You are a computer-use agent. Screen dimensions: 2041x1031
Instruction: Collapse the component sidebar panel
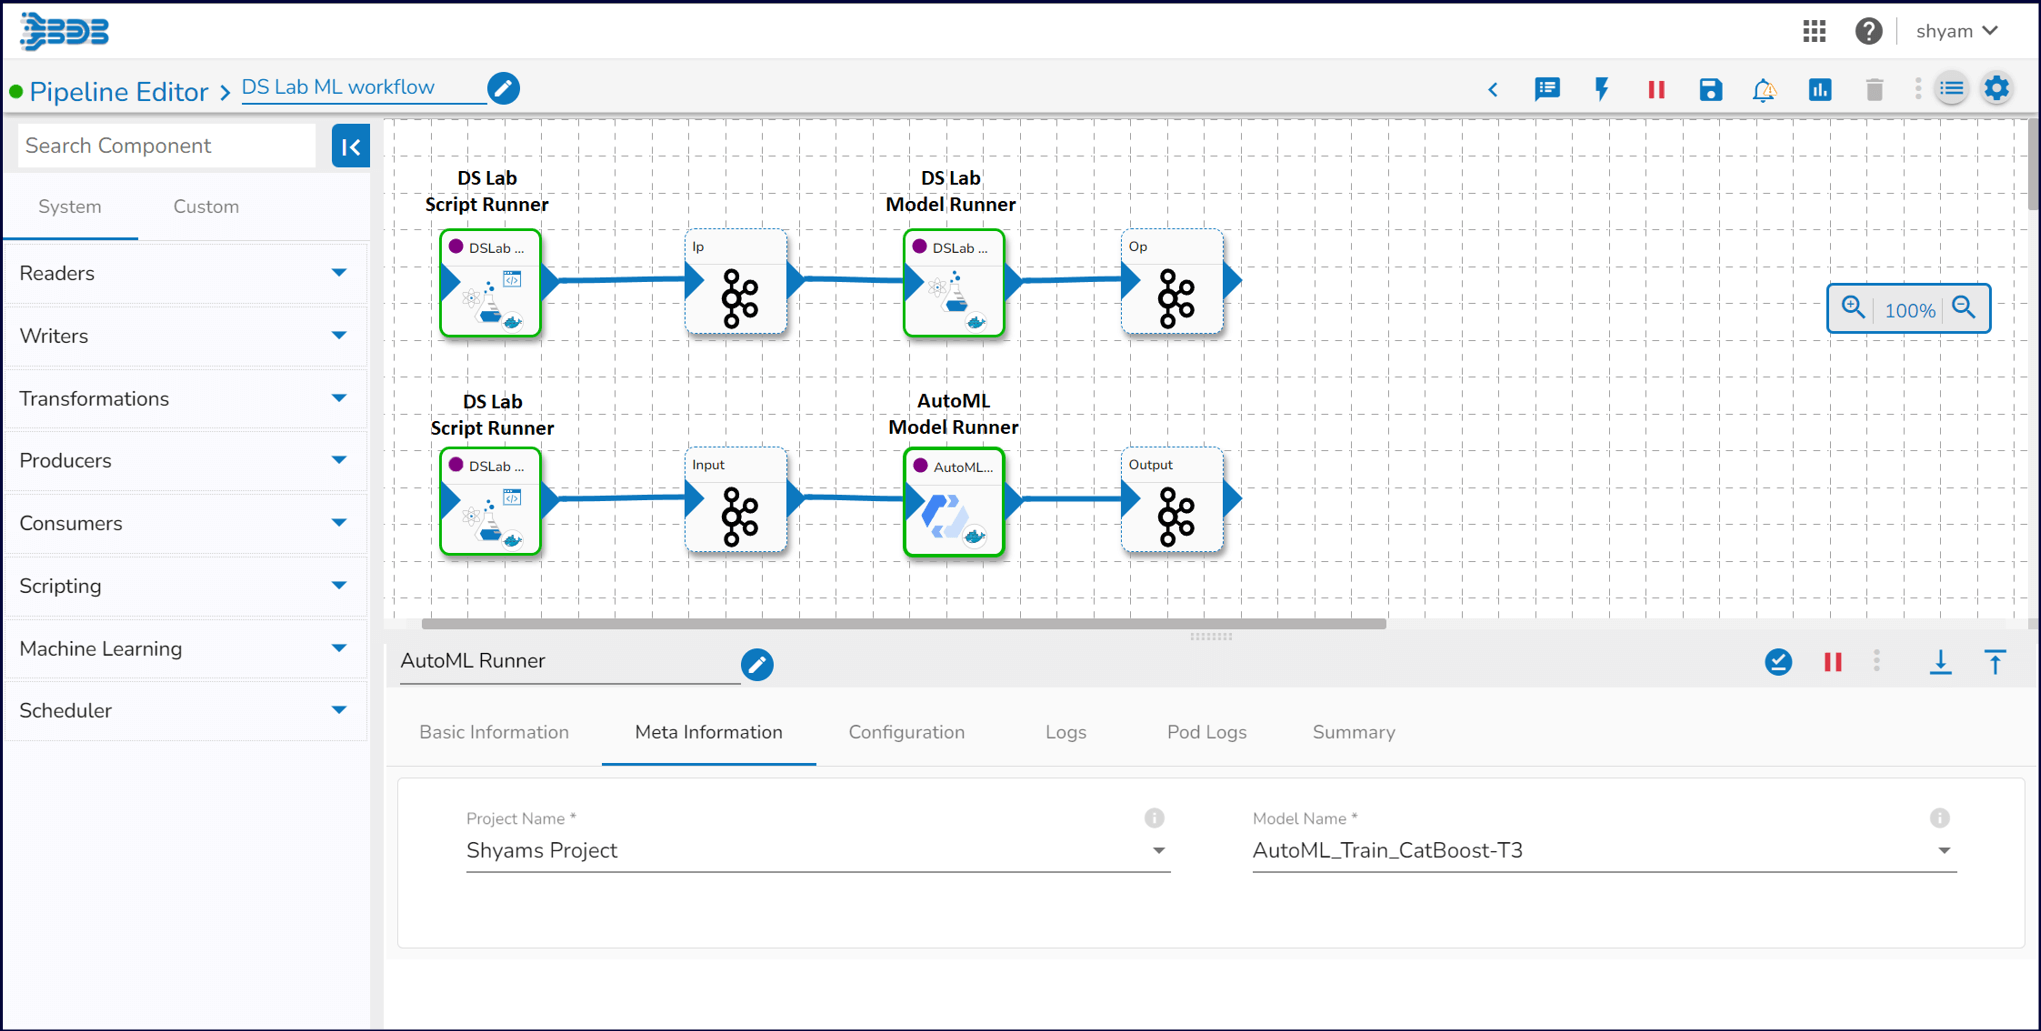[351, 147]
